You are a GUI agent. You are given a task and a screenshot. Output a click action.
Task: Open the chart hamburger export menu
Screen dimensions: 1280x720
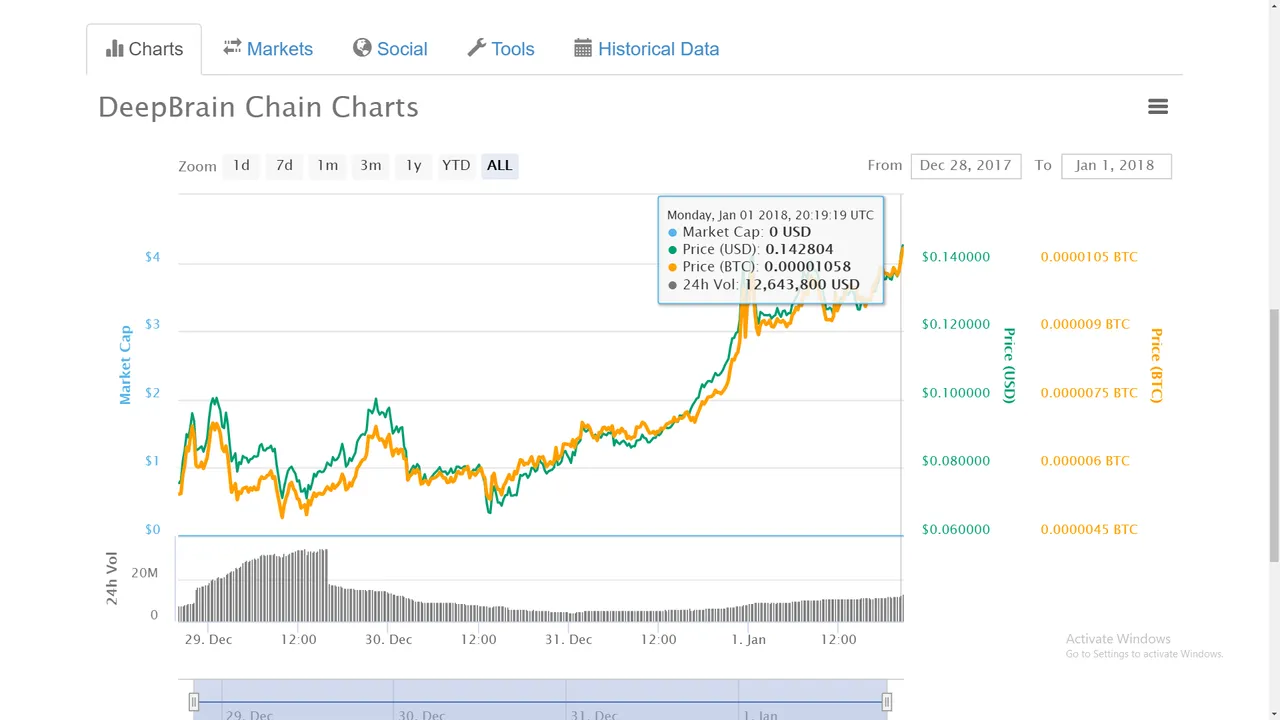[1158, 107]
